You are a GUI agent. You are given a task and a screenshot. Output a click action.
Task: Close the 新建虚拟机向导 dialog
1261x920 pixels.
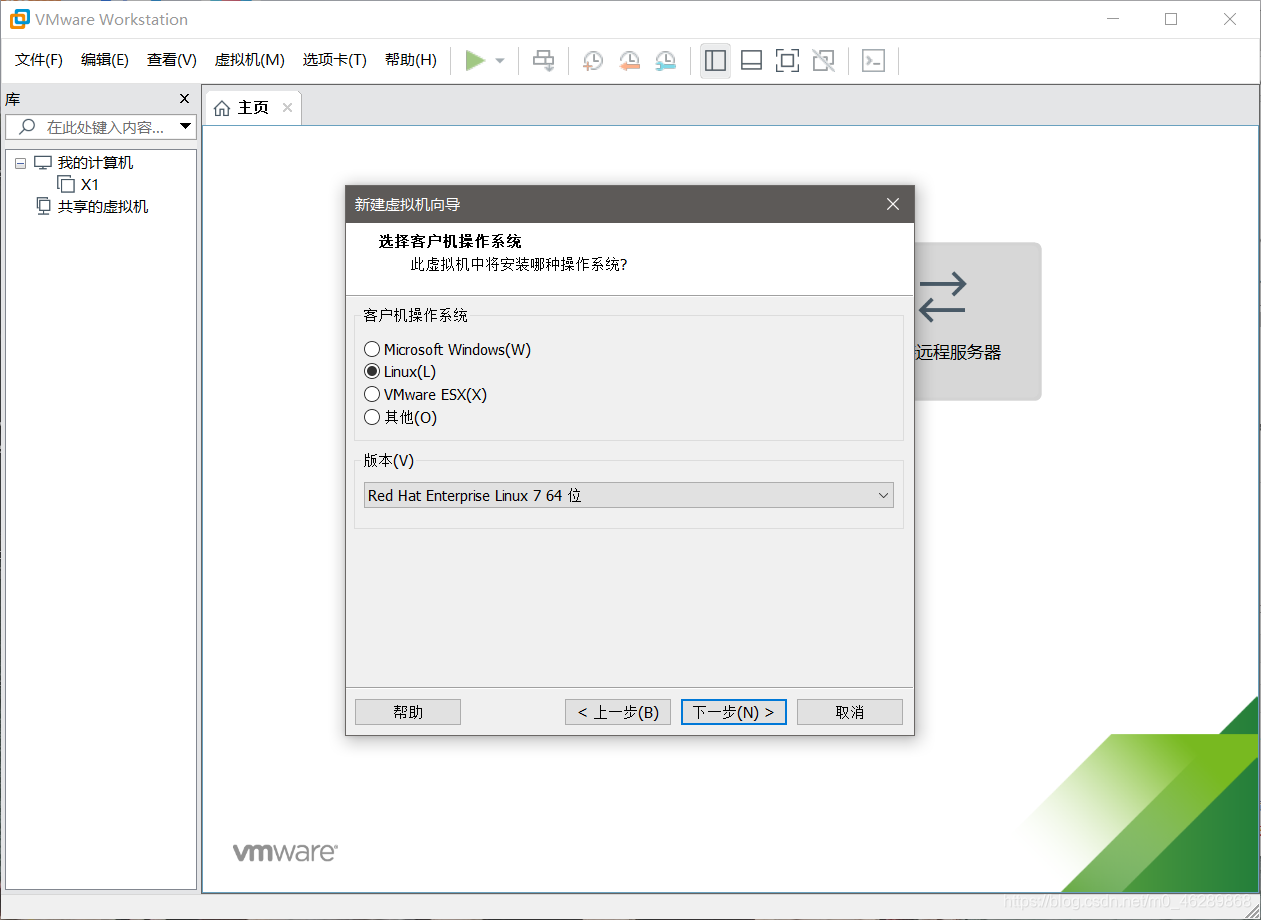pyautogui.click(x=893, y=204)
